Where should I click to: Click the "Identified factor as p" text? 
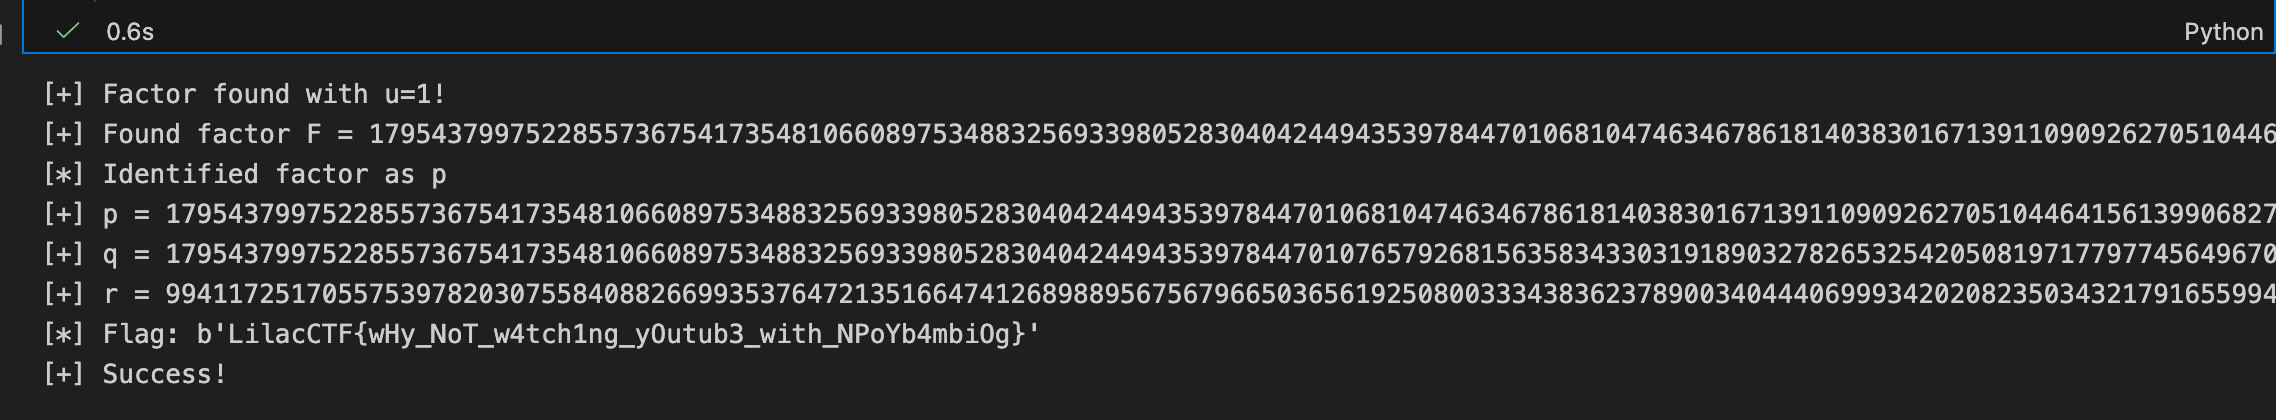pyautogui.click(x=274, y=174)
